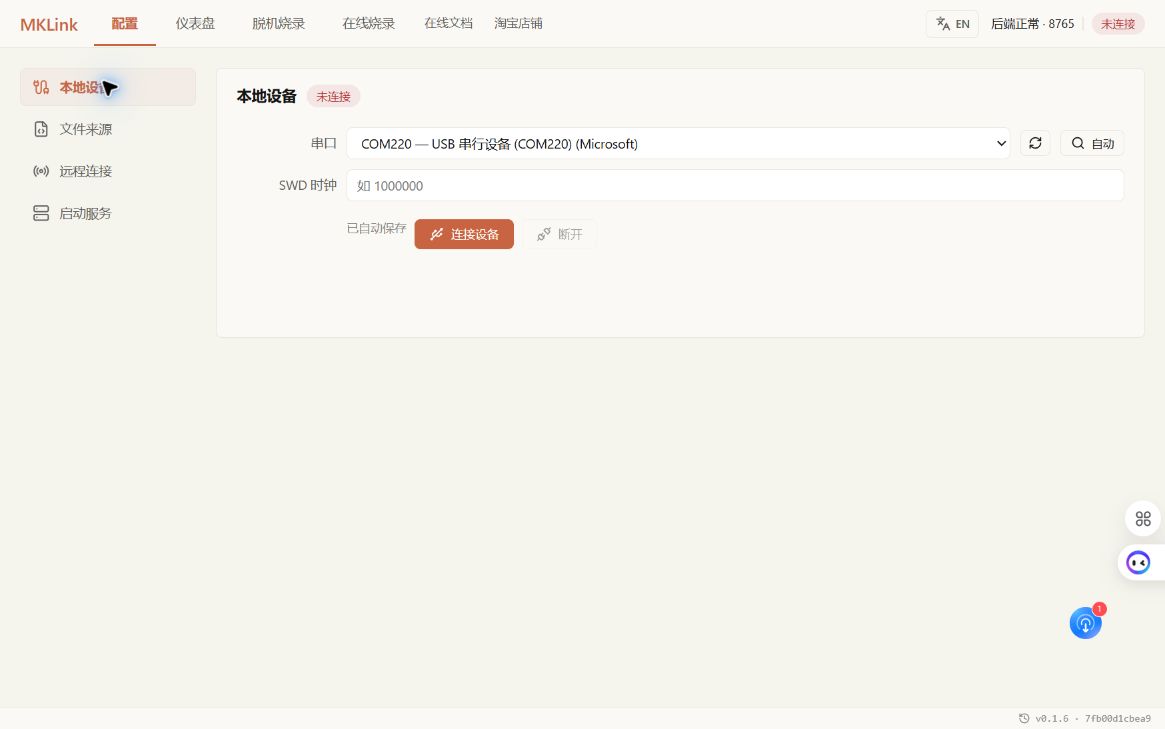Click the top-right 未连接 status badge
This screenshot has width=1165, height=729.
click(1117, 24)
